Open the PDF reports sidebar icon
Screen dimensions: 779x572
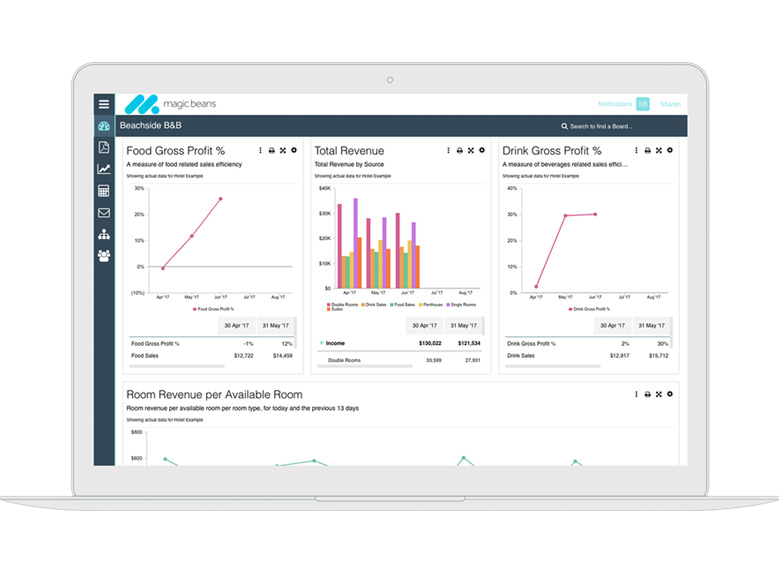coord(104,147)
